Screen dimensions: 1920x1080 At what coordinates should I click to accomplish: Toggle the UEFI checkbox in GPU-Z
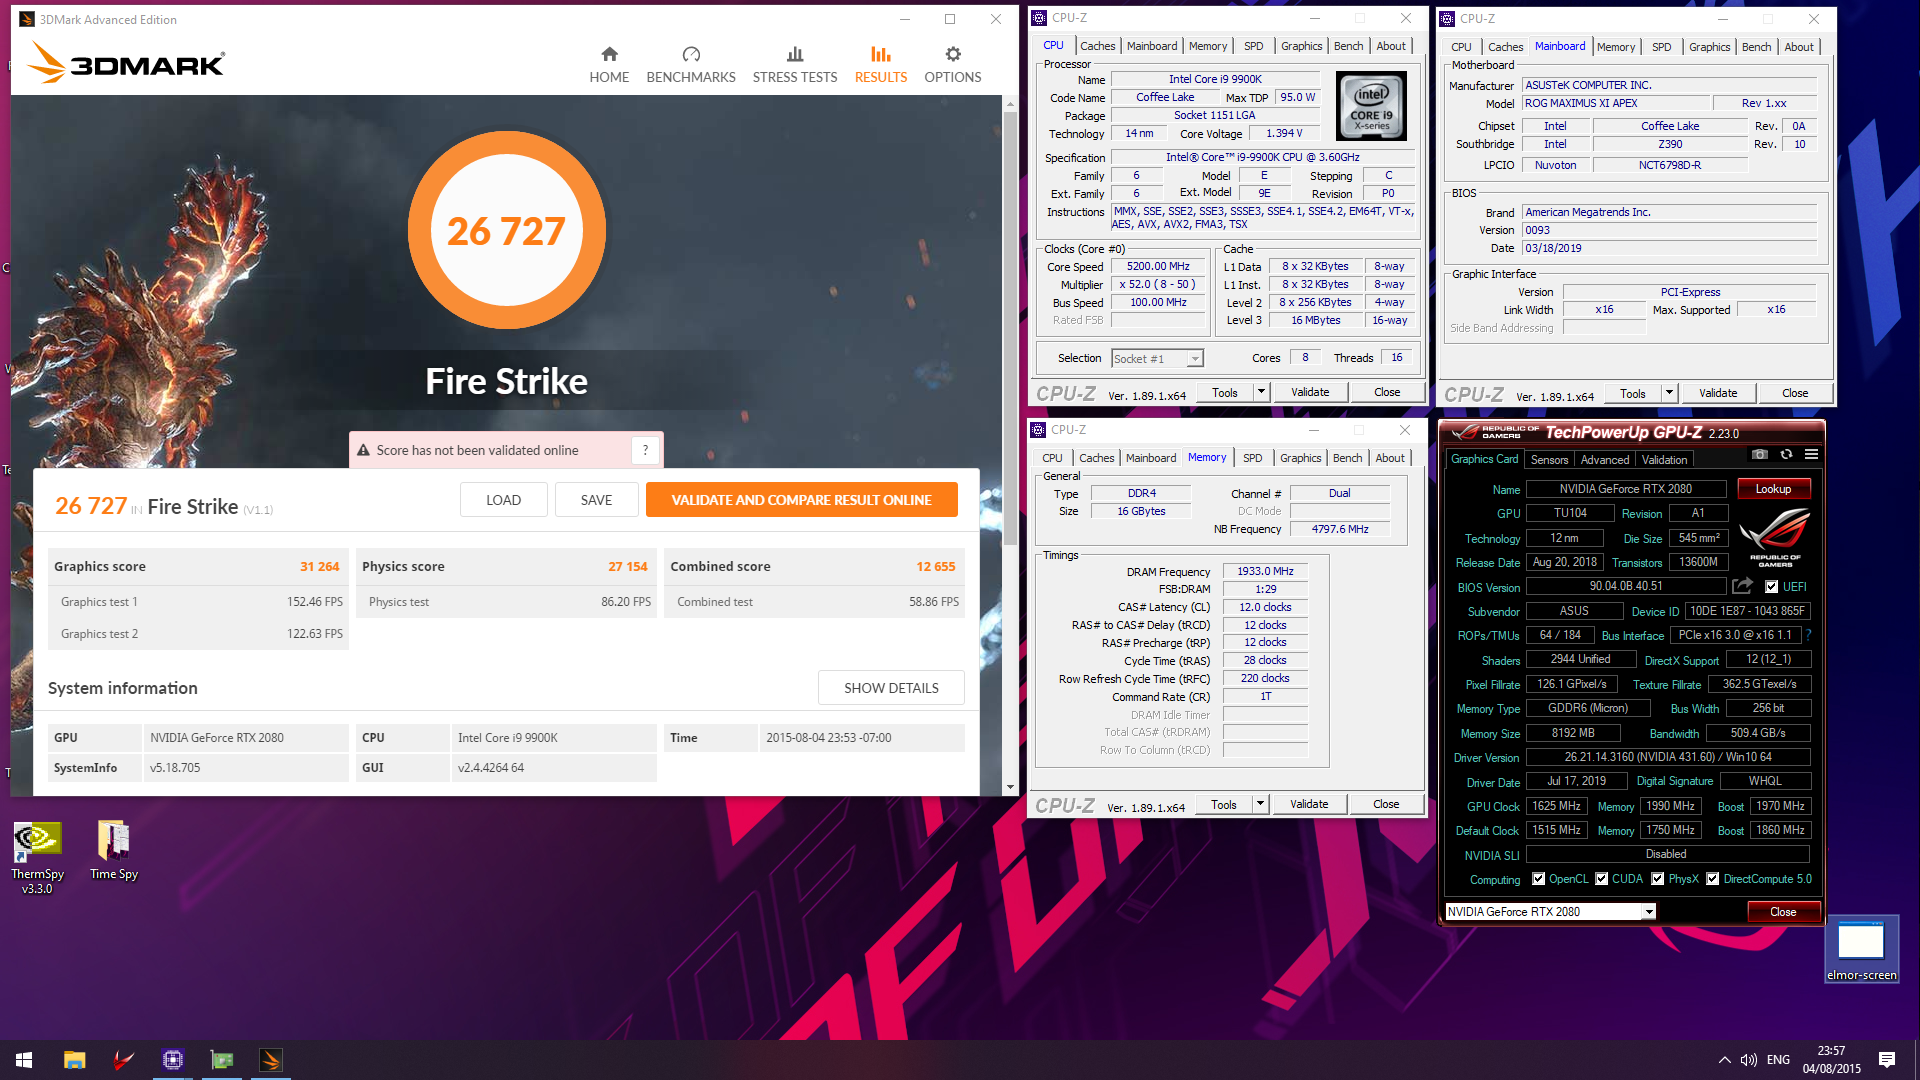point(1771,587)
